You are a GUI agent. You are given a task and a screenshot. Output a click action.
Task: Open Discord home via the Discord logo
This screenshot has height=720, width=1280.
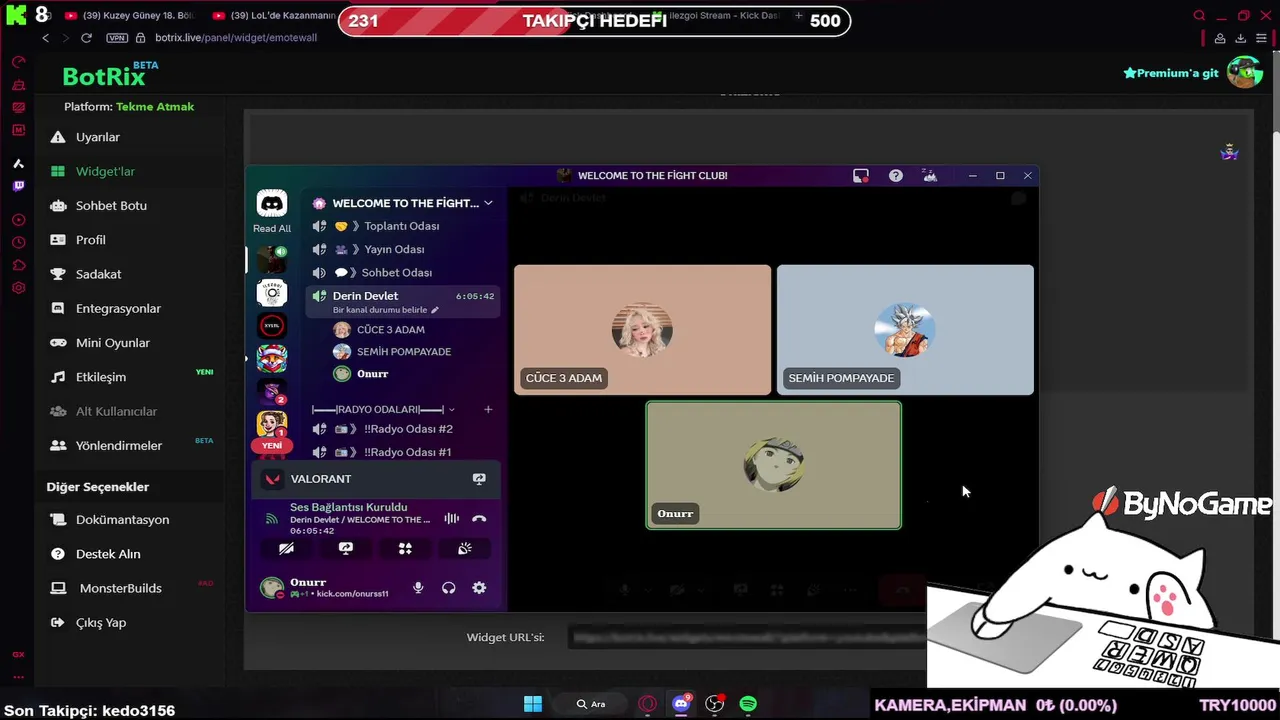[x=271, y=203]
